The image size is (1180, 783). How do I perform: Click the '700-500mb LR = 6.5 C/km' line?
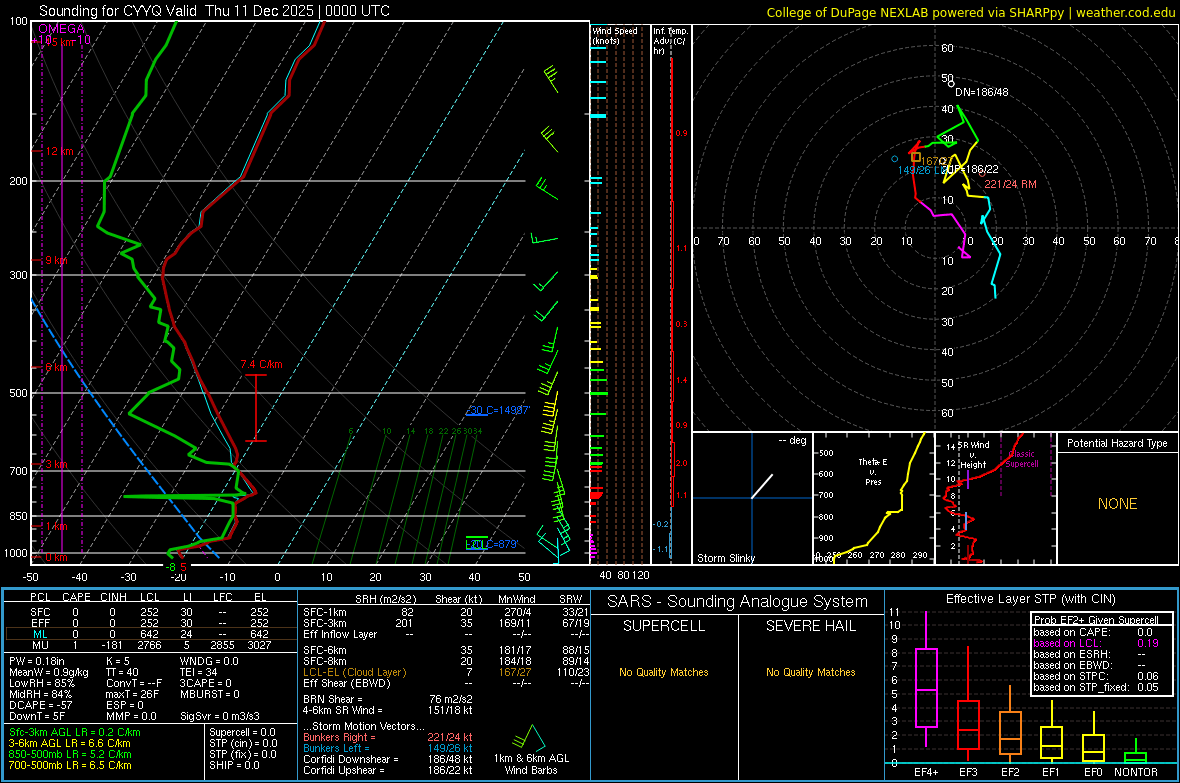(x=70, y=765)
